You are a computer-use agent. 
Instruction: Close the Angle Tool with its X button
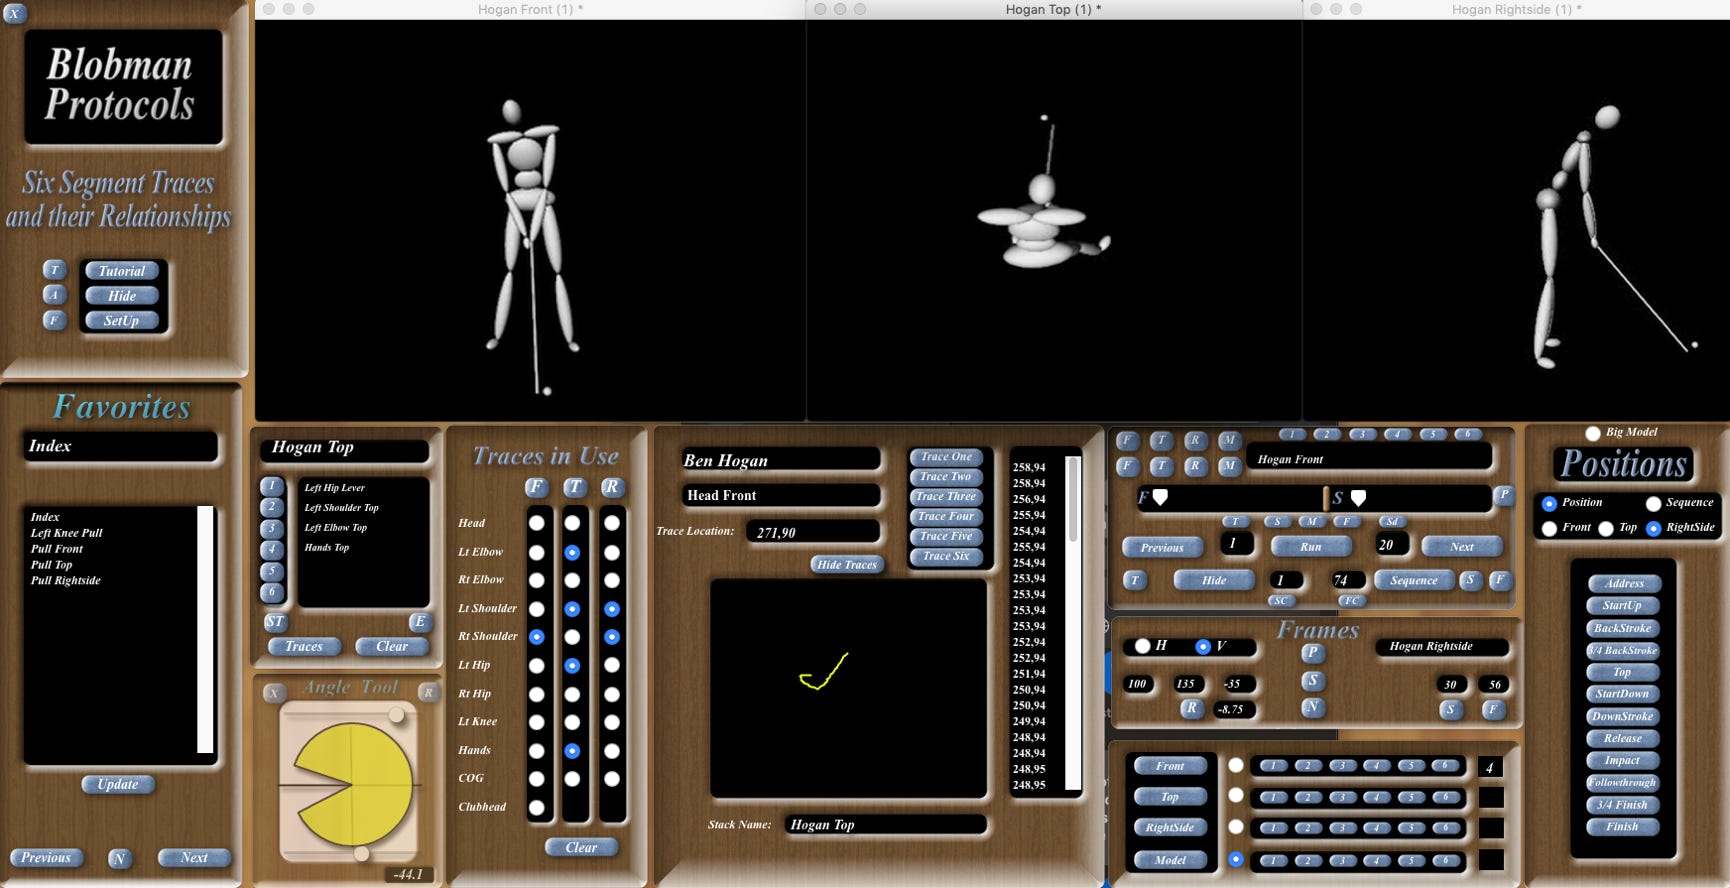pyautogui.click(x=273, y=693)
